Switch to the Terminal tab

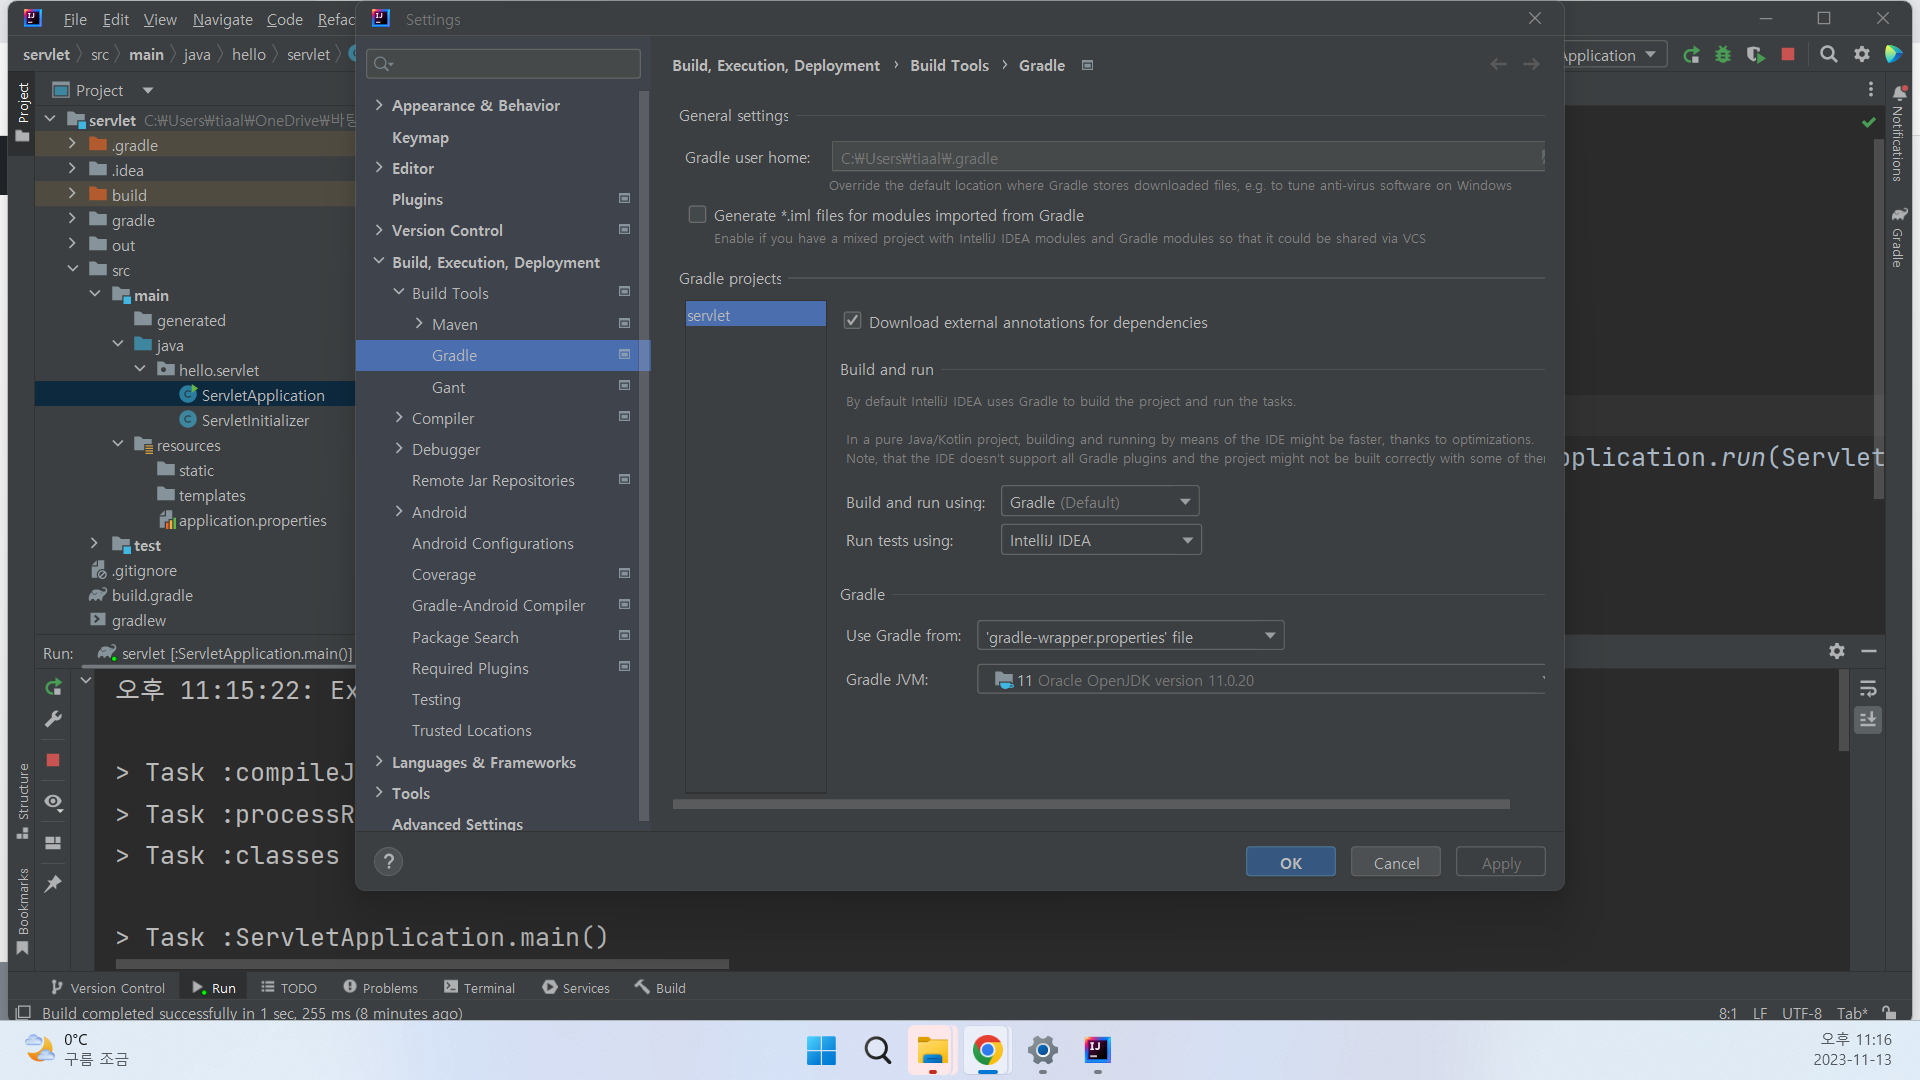click(479, 988)
